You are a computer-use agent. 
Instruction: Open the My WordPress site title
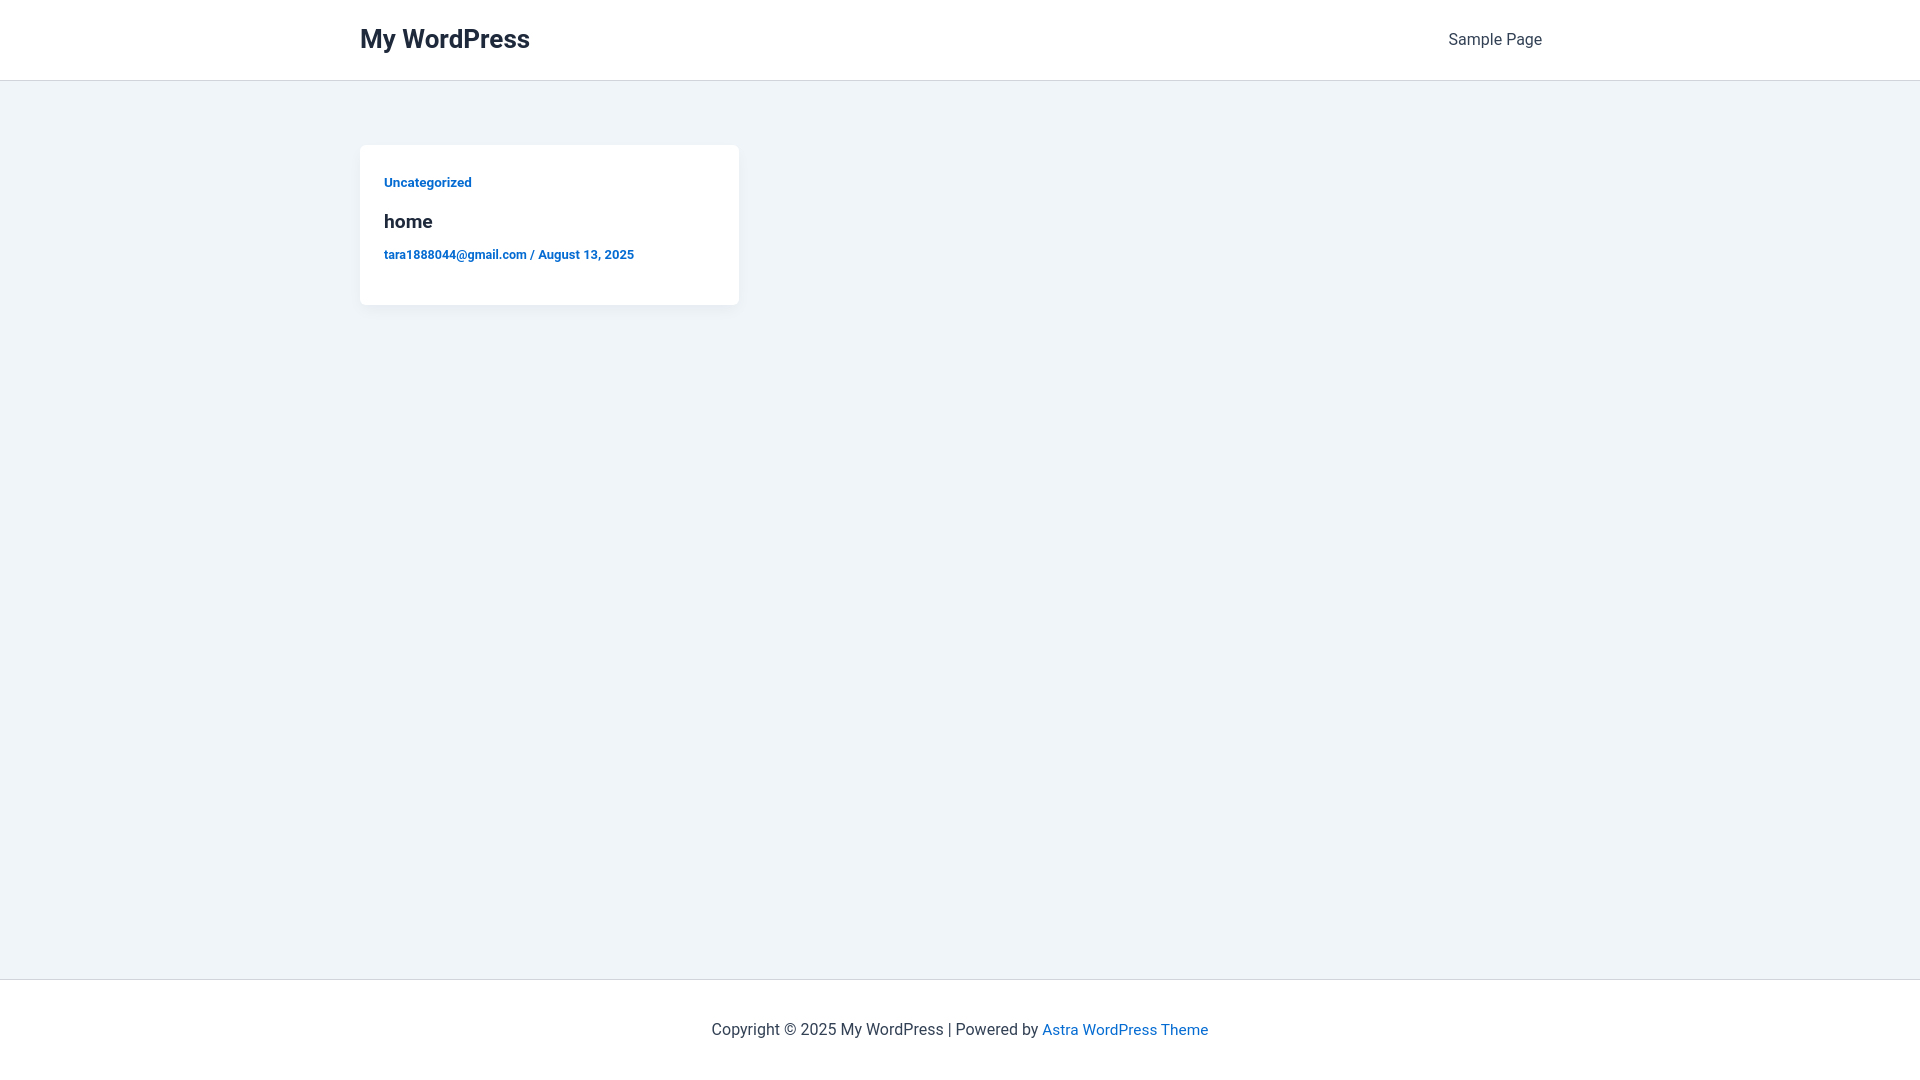pyautogui.click(x=444, y=39)
